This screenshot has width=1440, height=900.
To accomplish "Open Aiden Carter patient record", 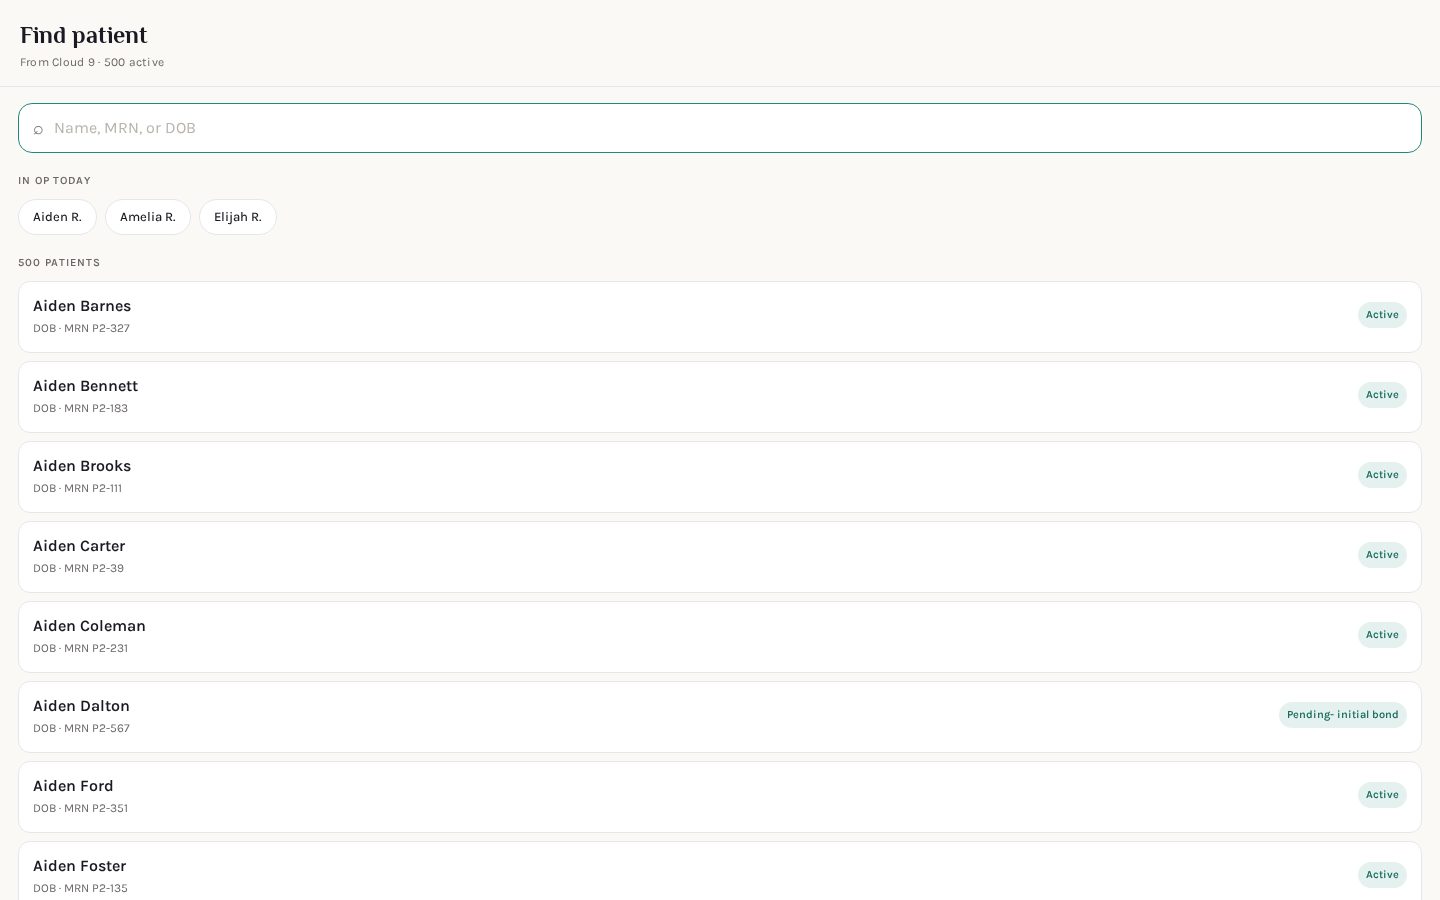I will [720, 557].
